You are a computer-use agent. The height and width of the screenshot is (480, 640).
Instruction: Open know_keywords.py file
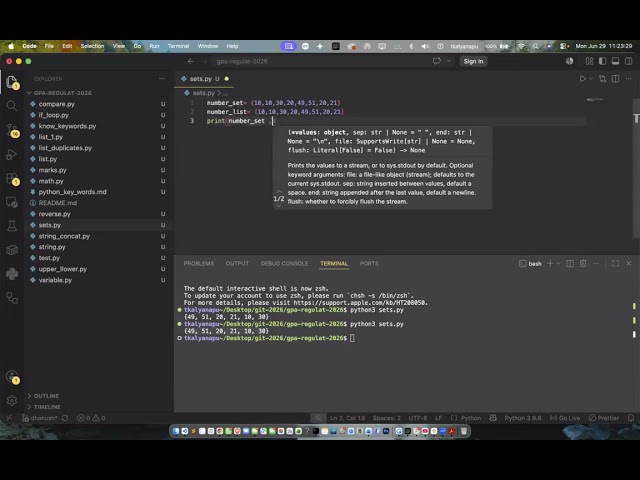point(99,126)
